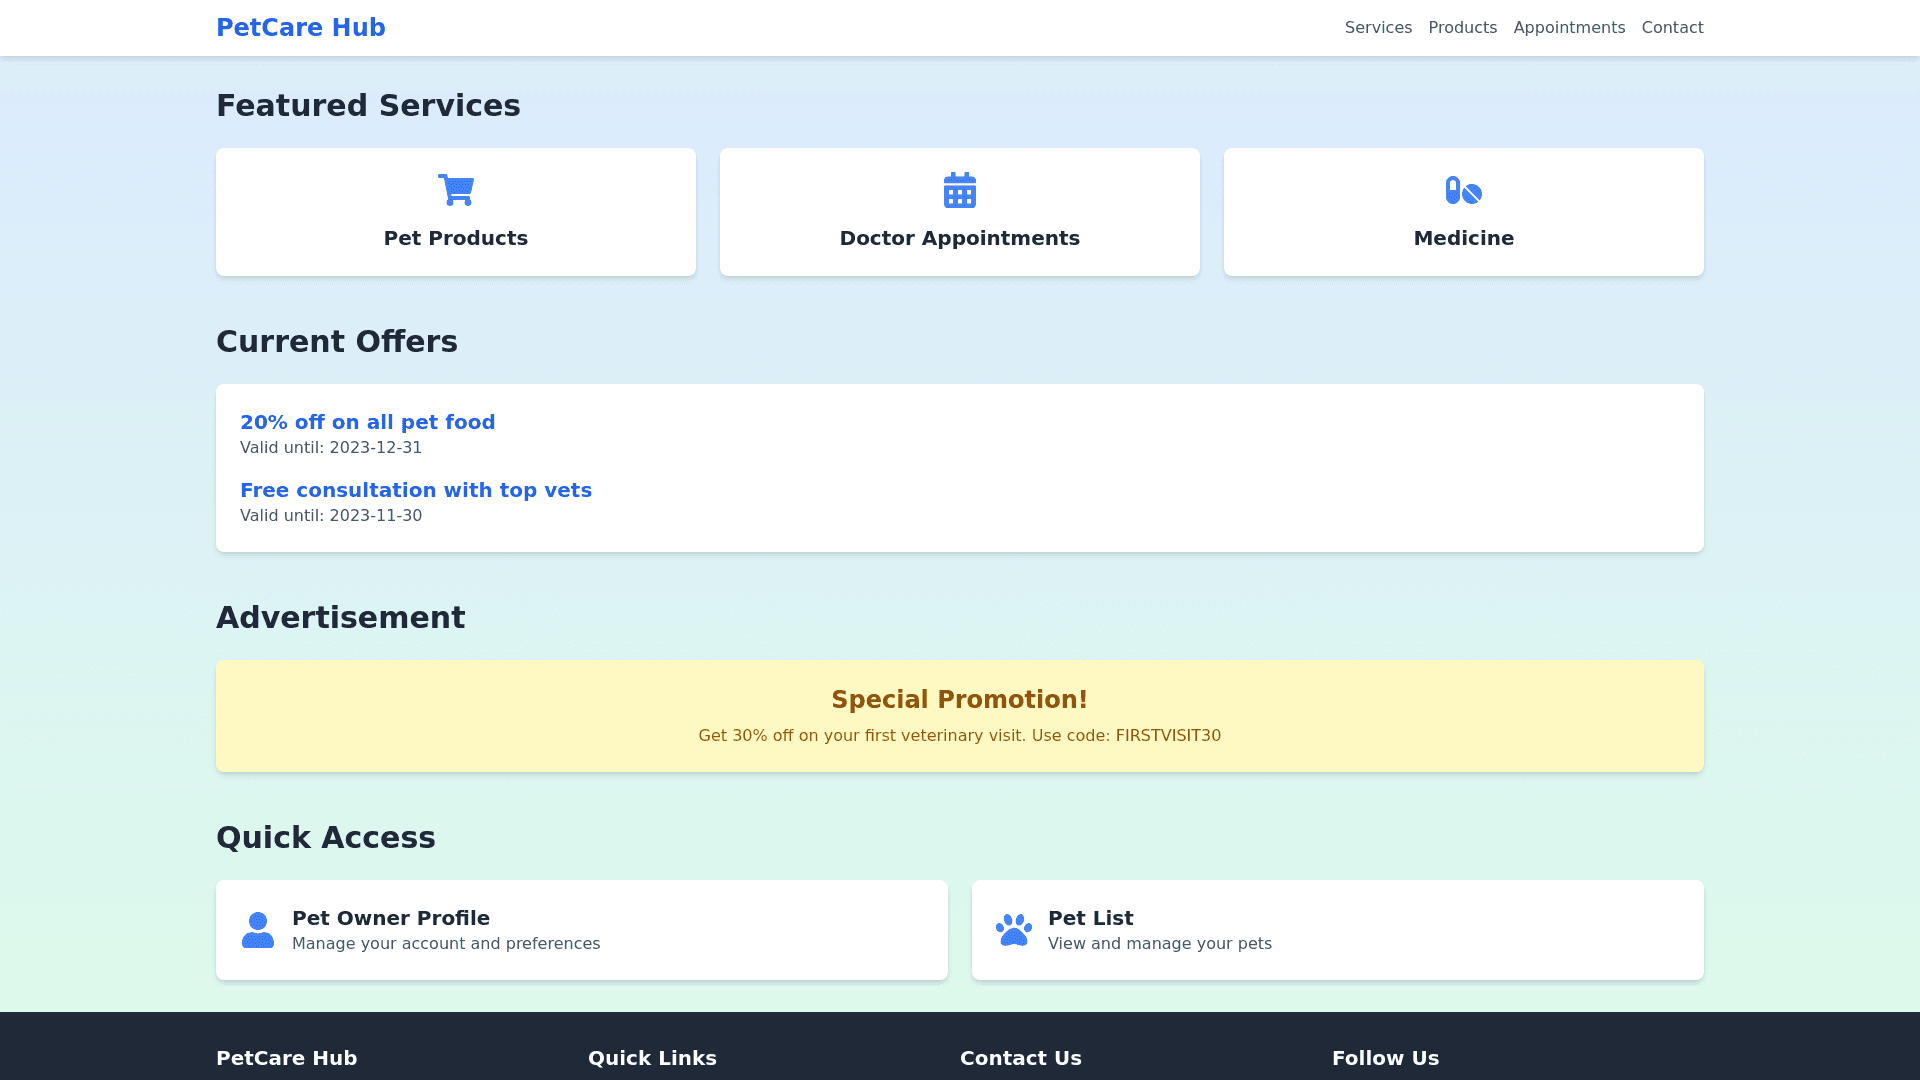1920x1080 pixels.
Task: Open the Medicine service card label
Action: [1463, 238]
